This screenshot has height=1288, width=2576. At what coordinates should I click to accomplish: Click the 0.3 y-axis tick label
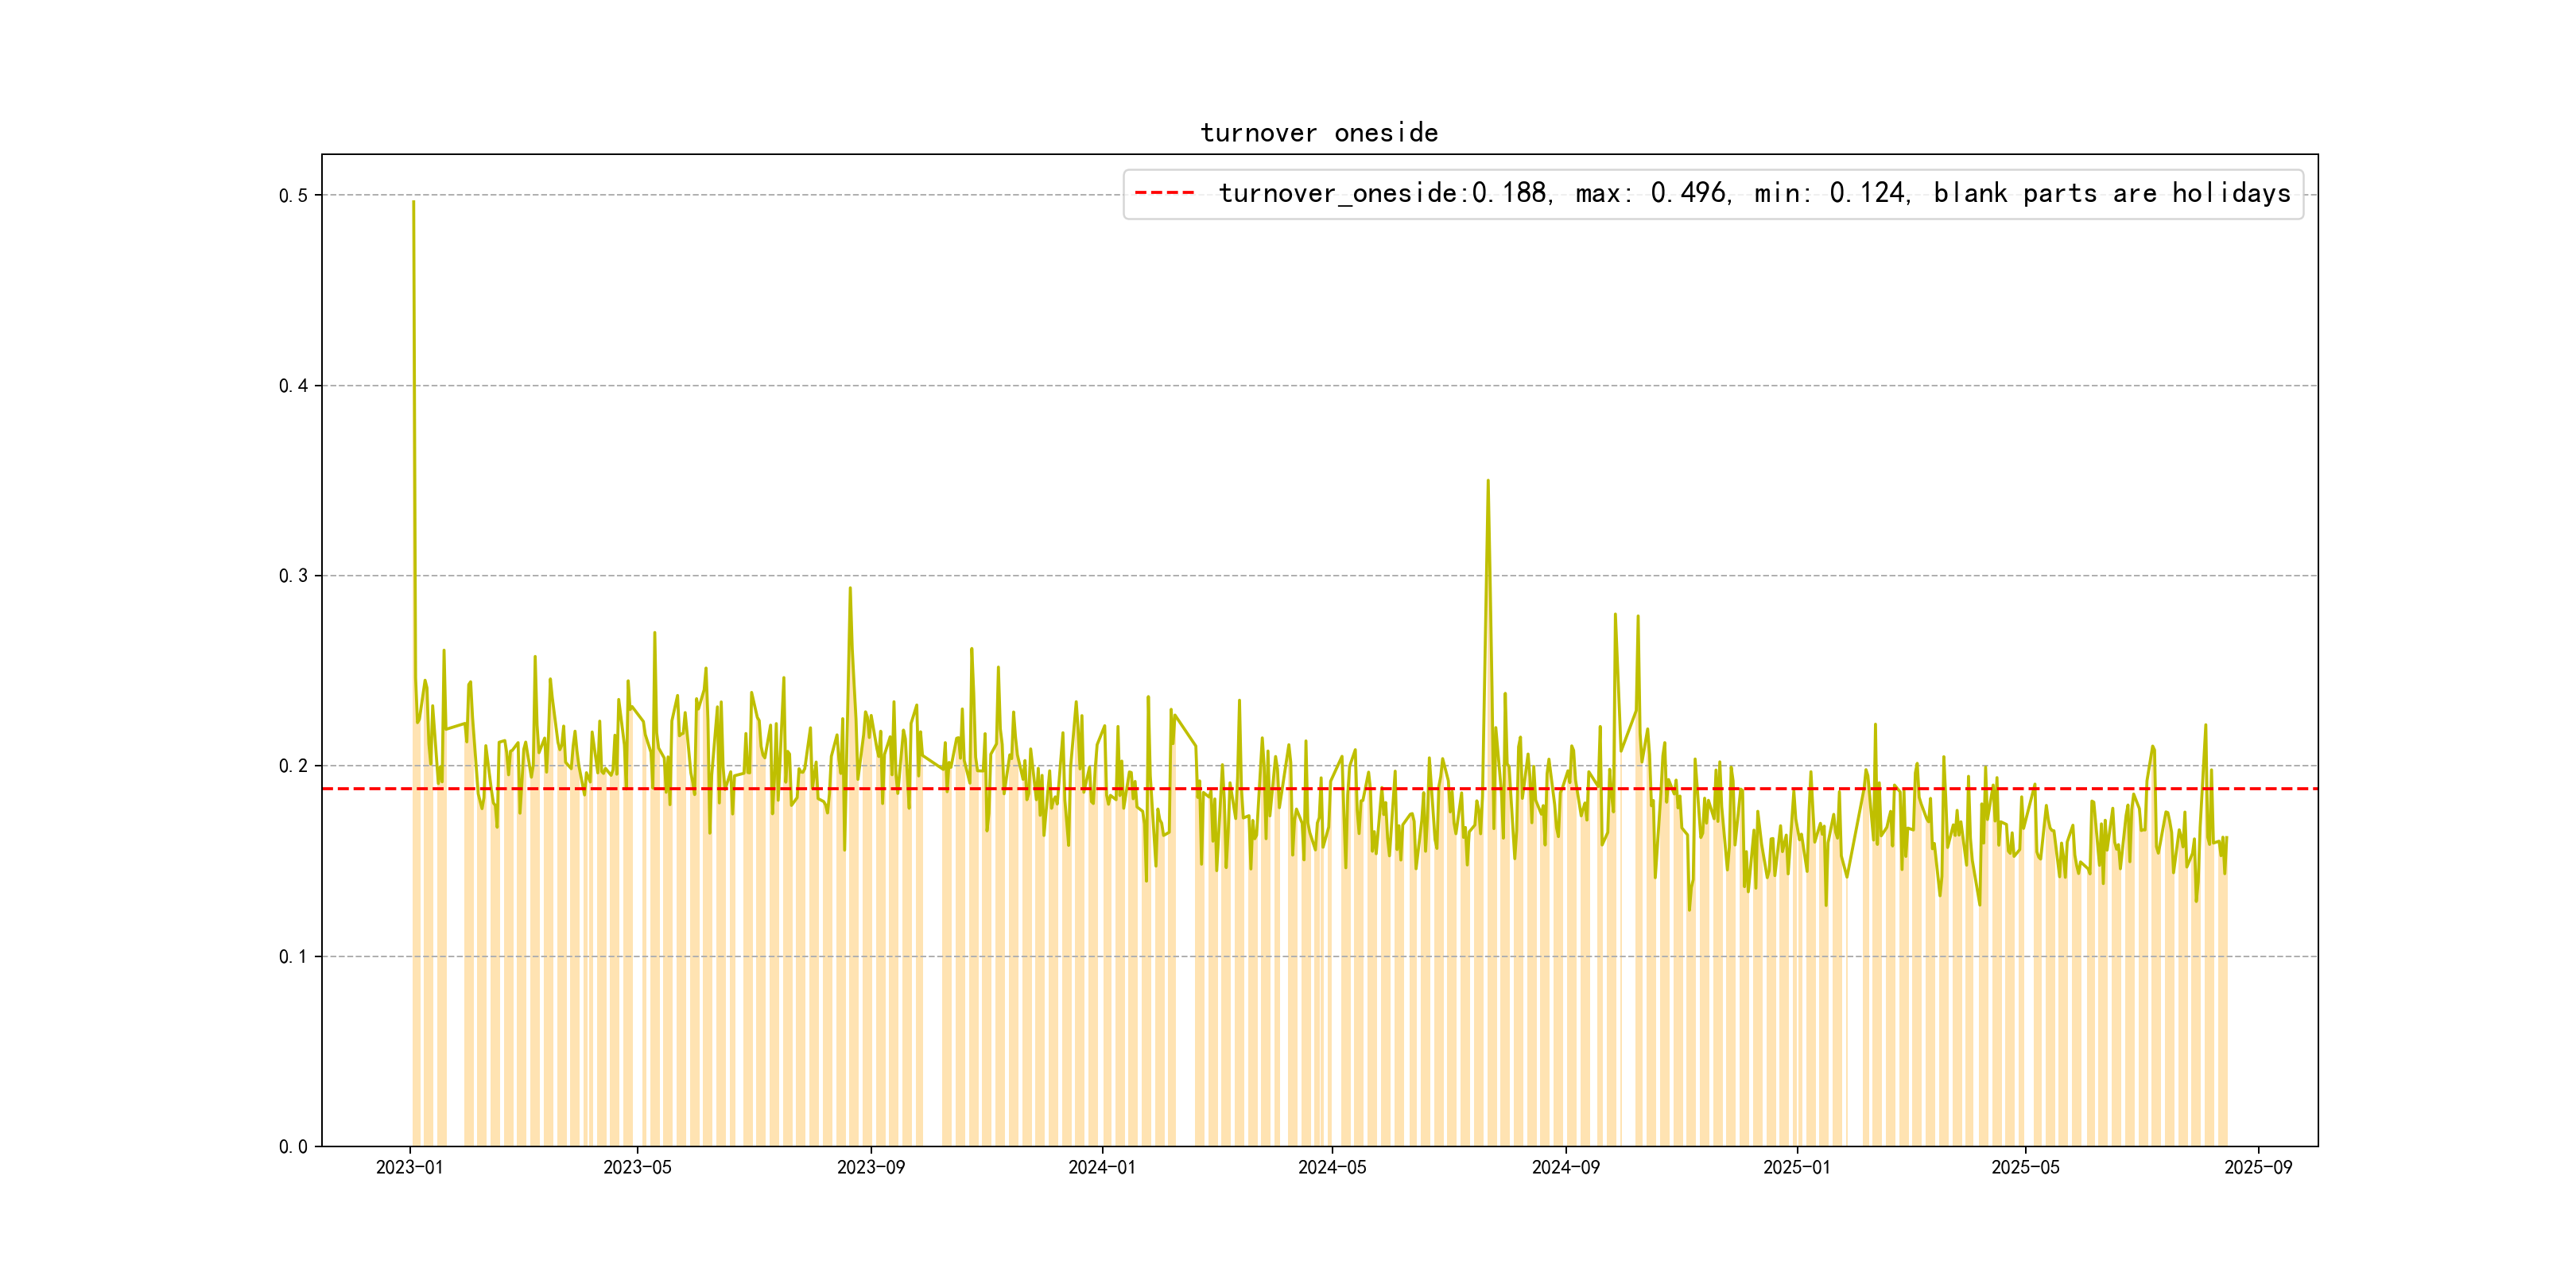tap(293, 576)
